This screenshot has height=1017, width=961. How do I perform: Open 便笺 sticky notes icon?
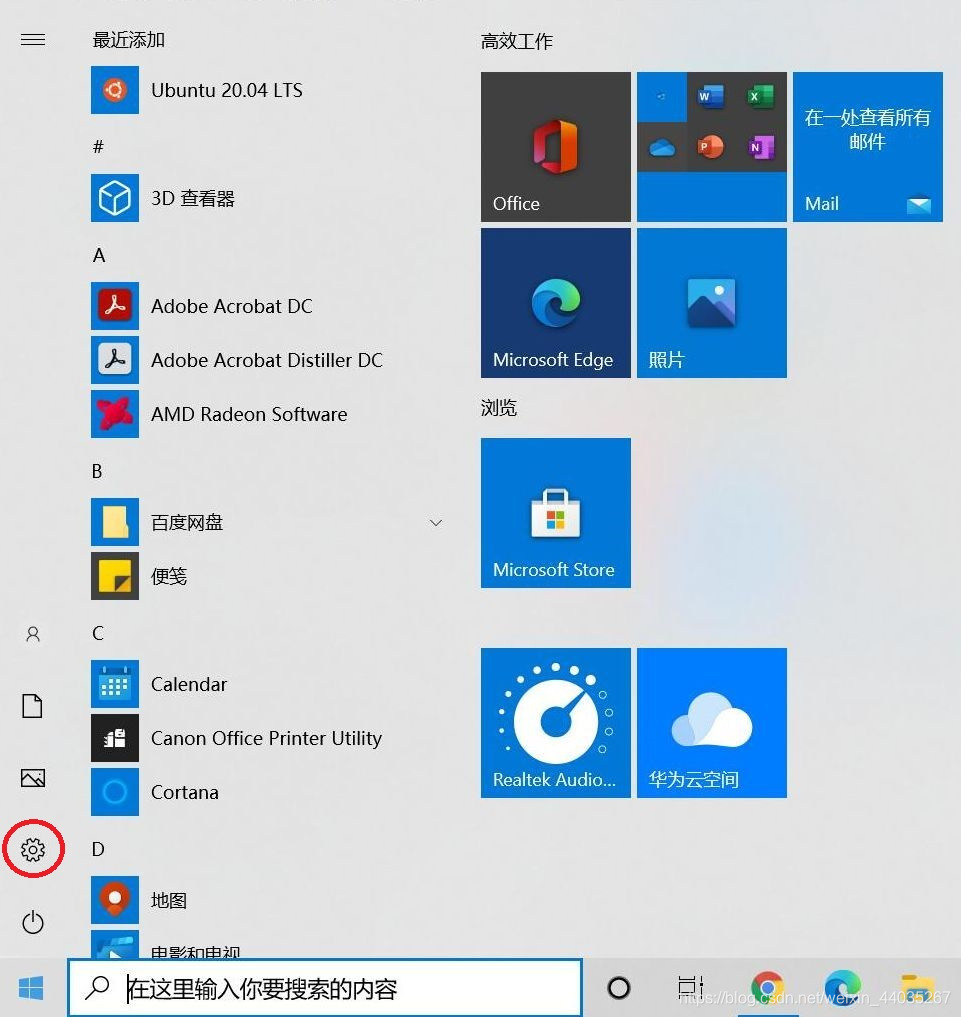click(x=115, y=576)
